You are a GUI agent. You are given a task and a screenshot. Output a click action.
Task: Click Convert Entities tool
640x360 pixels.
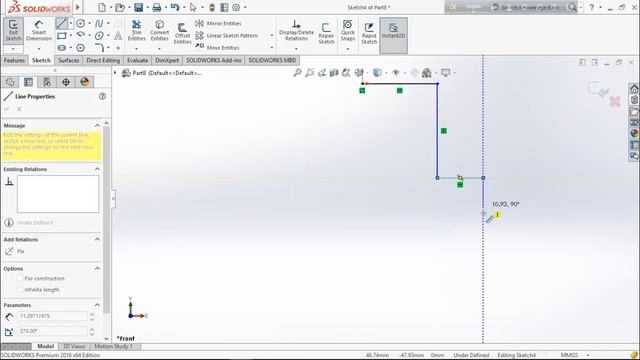coord(160,31)
